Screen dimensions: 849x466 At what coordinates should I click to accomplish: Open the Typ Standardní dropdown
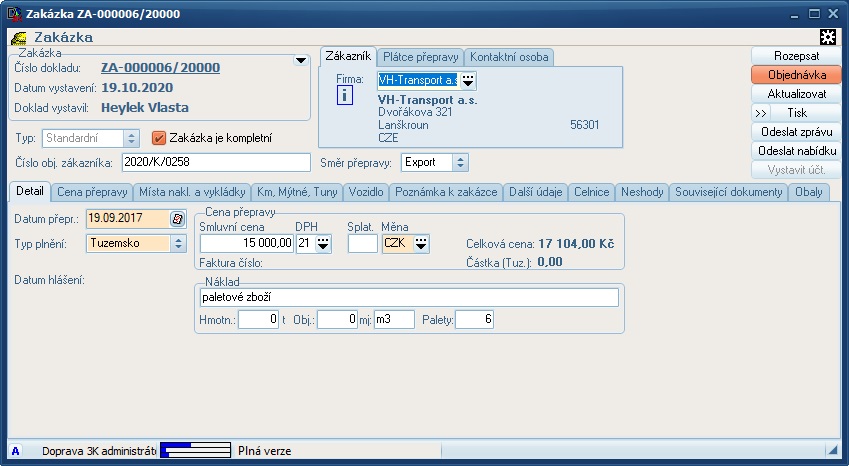pos(131,139)
